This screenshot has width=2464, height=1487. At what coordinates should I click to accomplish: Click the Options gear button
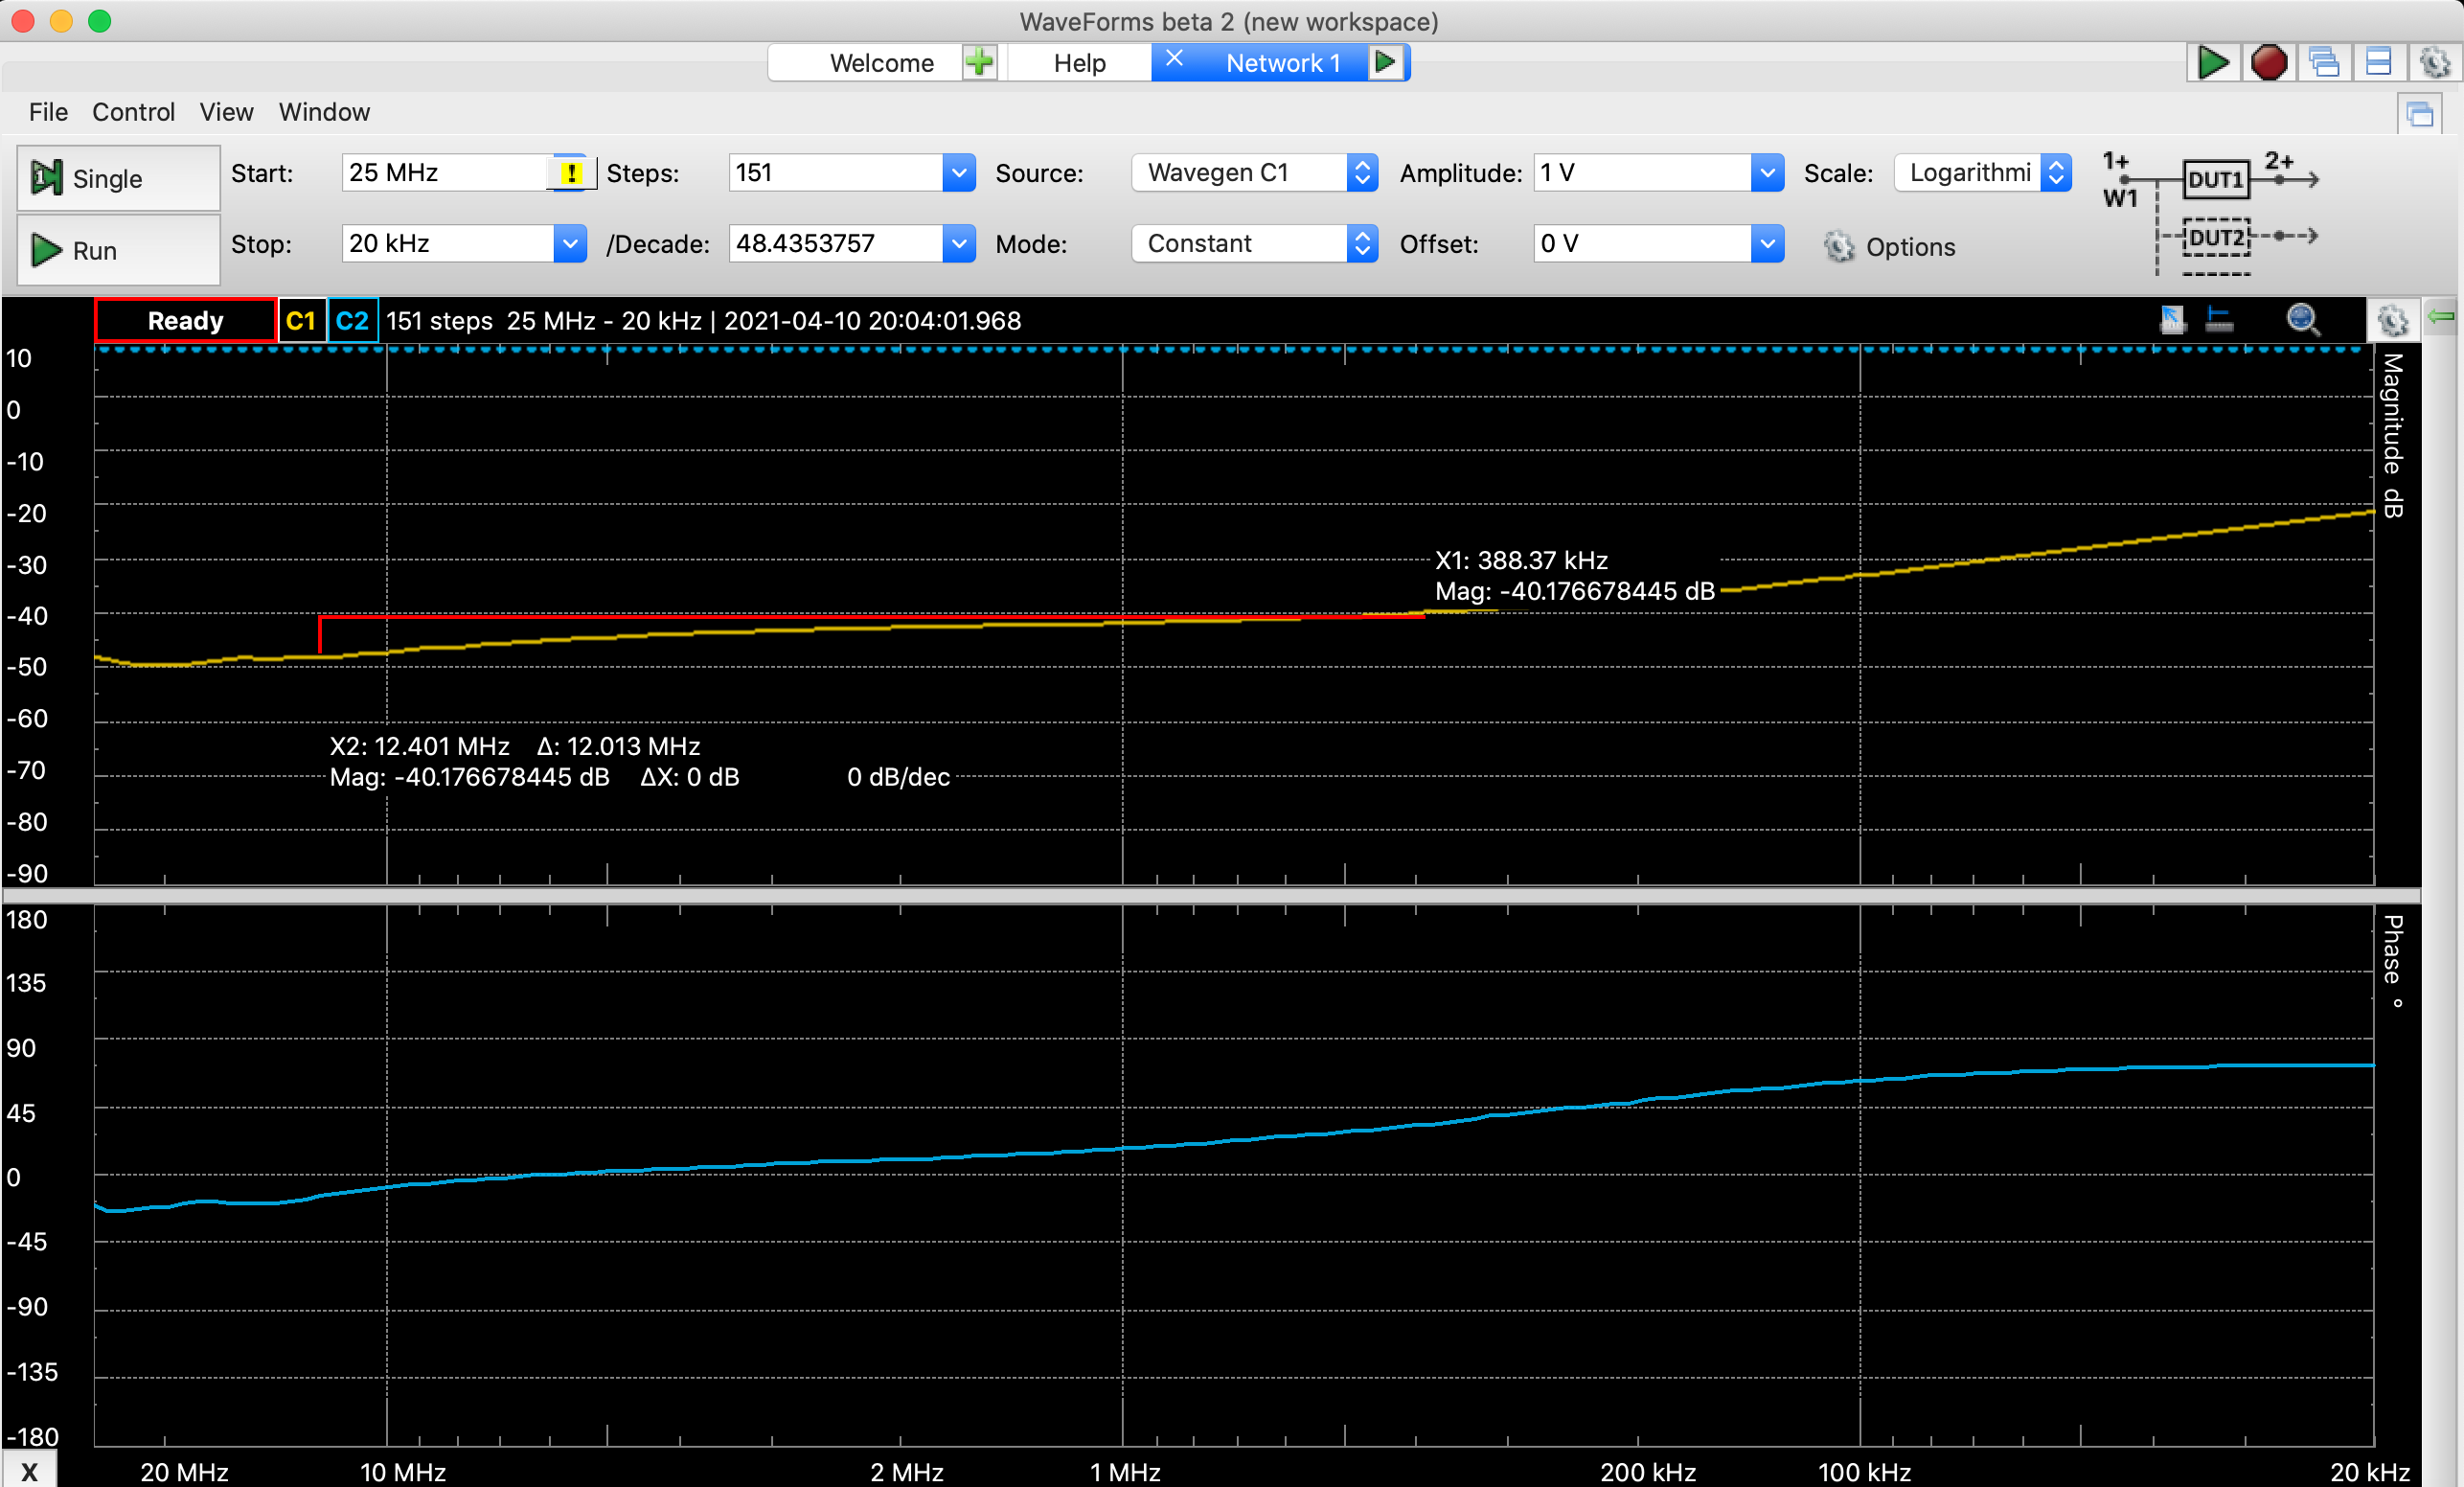(x=1889, y=247)
